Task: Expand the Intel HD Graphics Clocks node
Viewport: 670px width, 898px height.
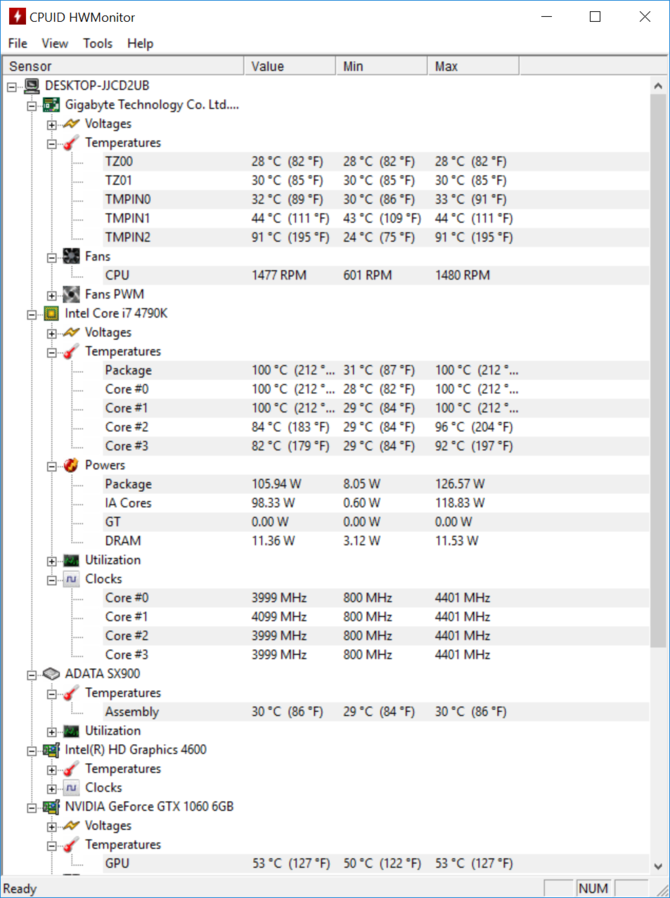Action: click(x=52, y=789)
